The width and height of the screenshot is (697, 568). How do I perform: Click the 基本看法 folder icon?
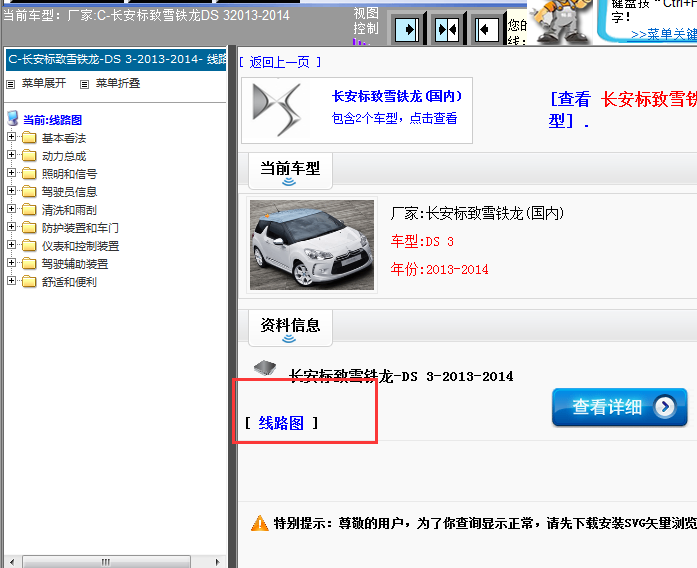point(29,137)
